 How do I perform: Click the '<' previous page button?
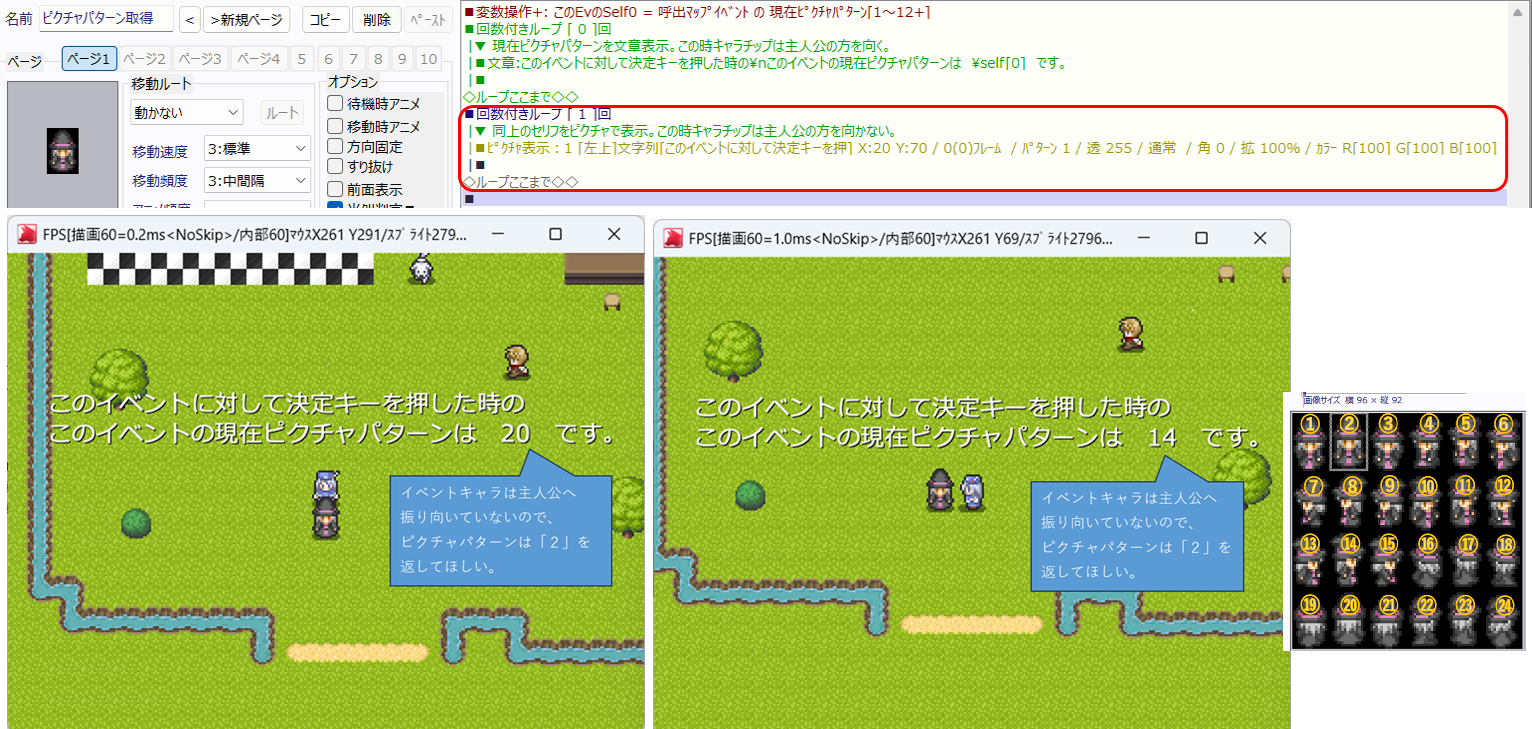click(x=189, y=20)
